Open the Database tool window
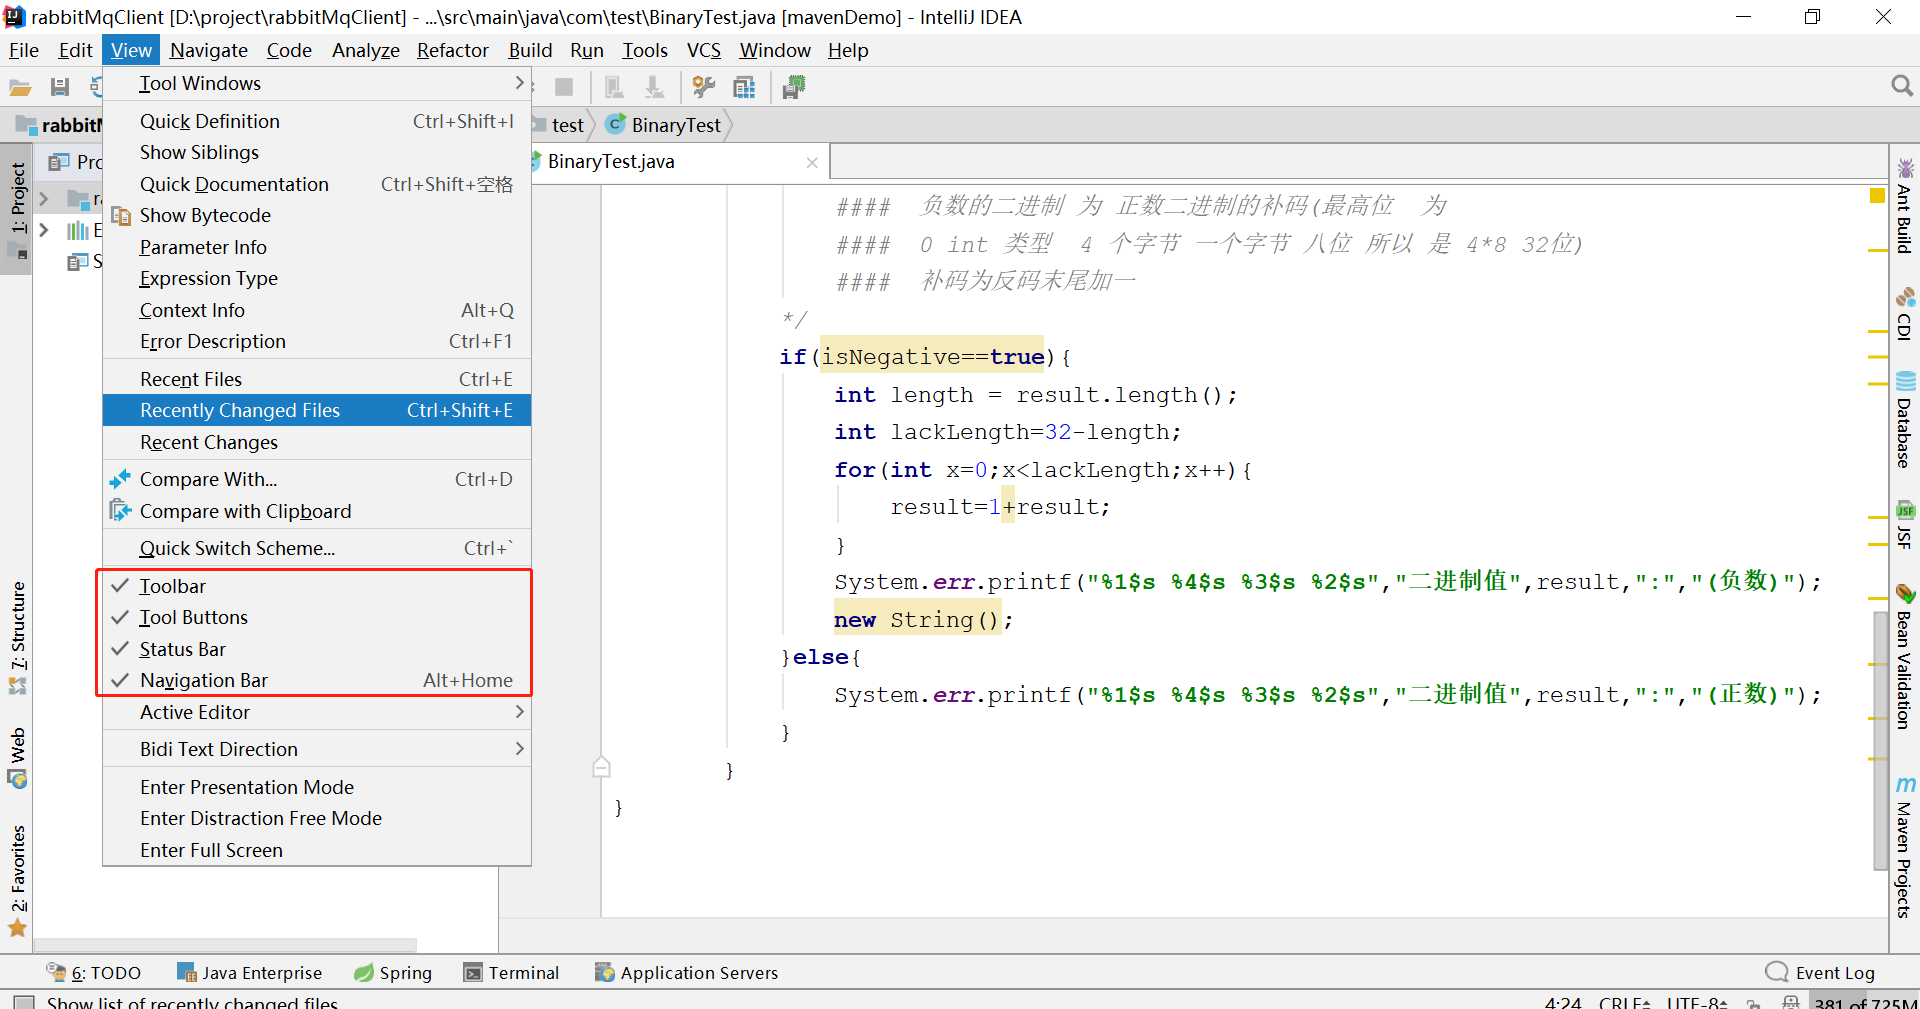The width and height of the screenshot is (1920, 1009). tap(1904, 420)
